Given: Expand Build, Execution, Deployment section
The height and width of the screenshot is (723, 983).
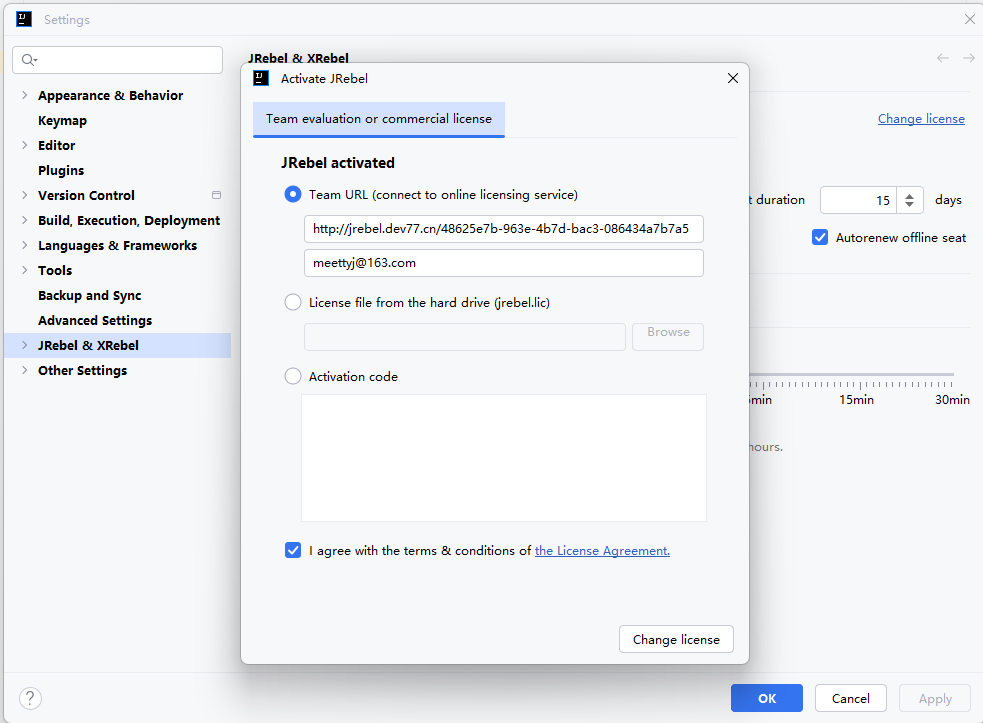Looking at the screenshot, I should click(24, 221).
